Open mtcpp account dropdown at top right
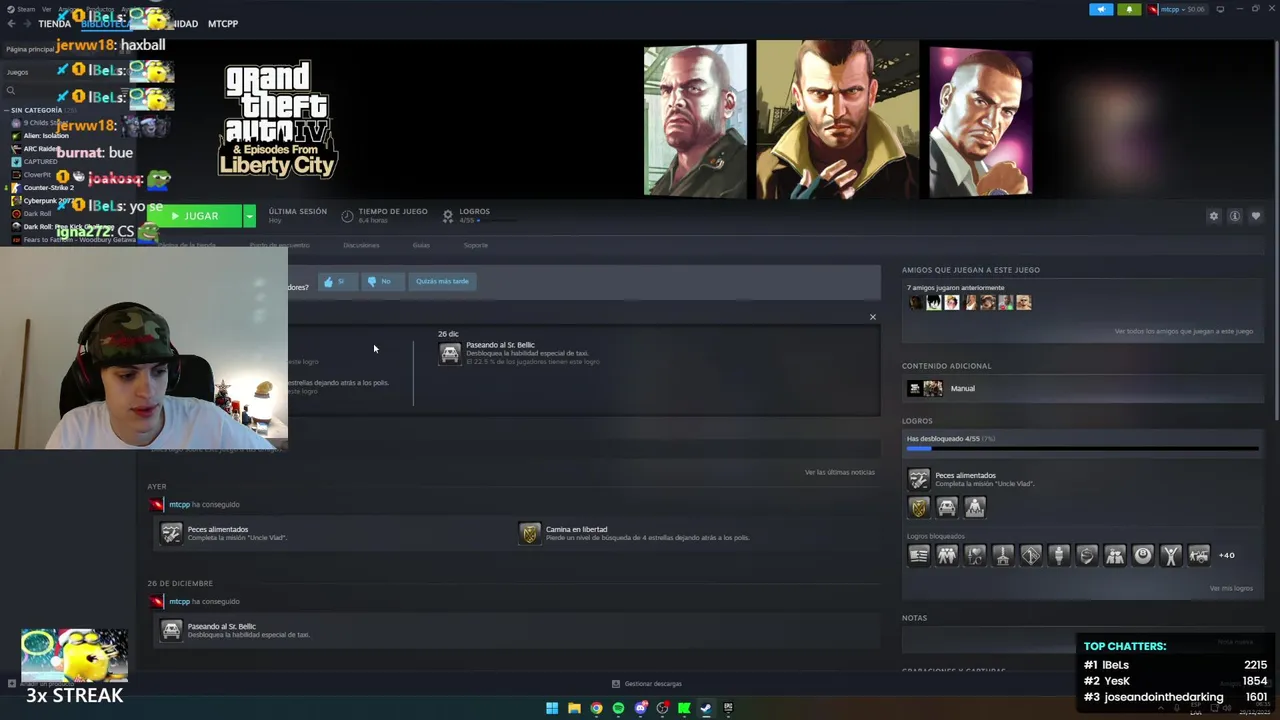The height and width of the screenshot is (720, 1280). [1177, 9]
